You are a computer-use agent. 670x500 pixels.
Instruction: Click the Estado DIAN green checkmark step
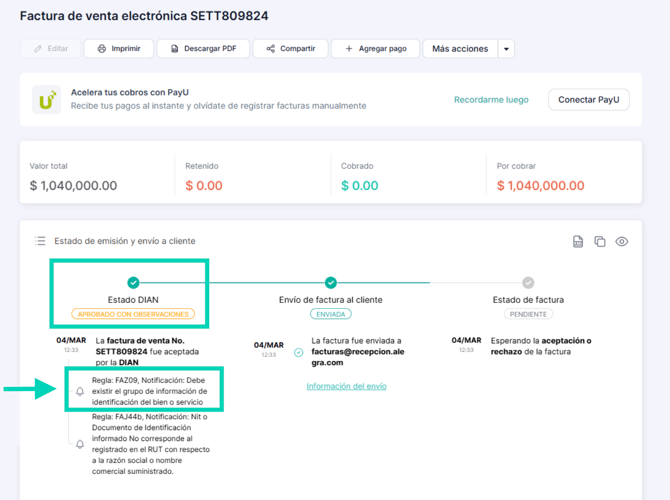(134, 283)
